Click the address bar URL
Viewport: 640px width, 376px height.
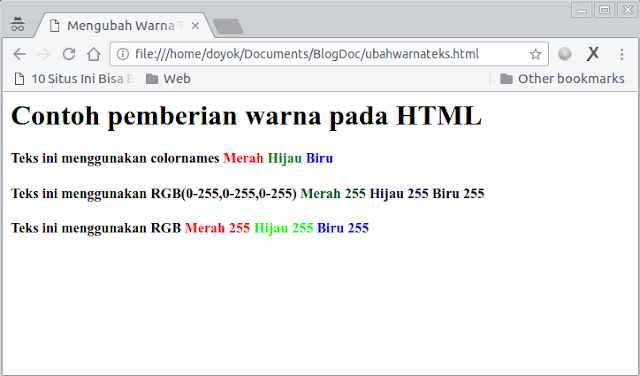click(307, 54)
